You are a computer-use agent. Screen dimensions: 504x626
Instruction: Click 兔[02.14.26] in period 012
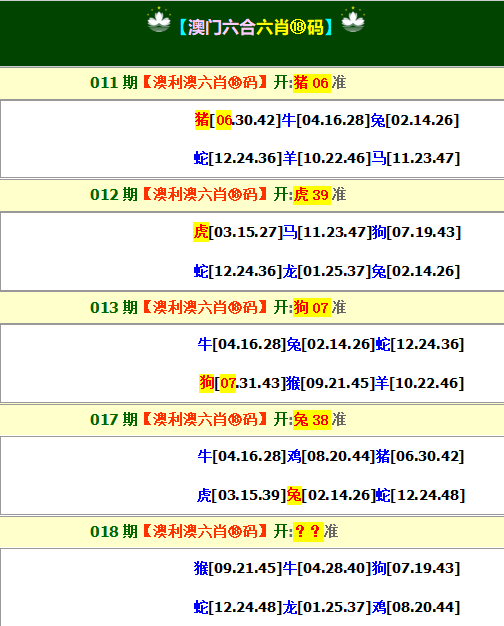pyautogui.click(x=416, y=271)
